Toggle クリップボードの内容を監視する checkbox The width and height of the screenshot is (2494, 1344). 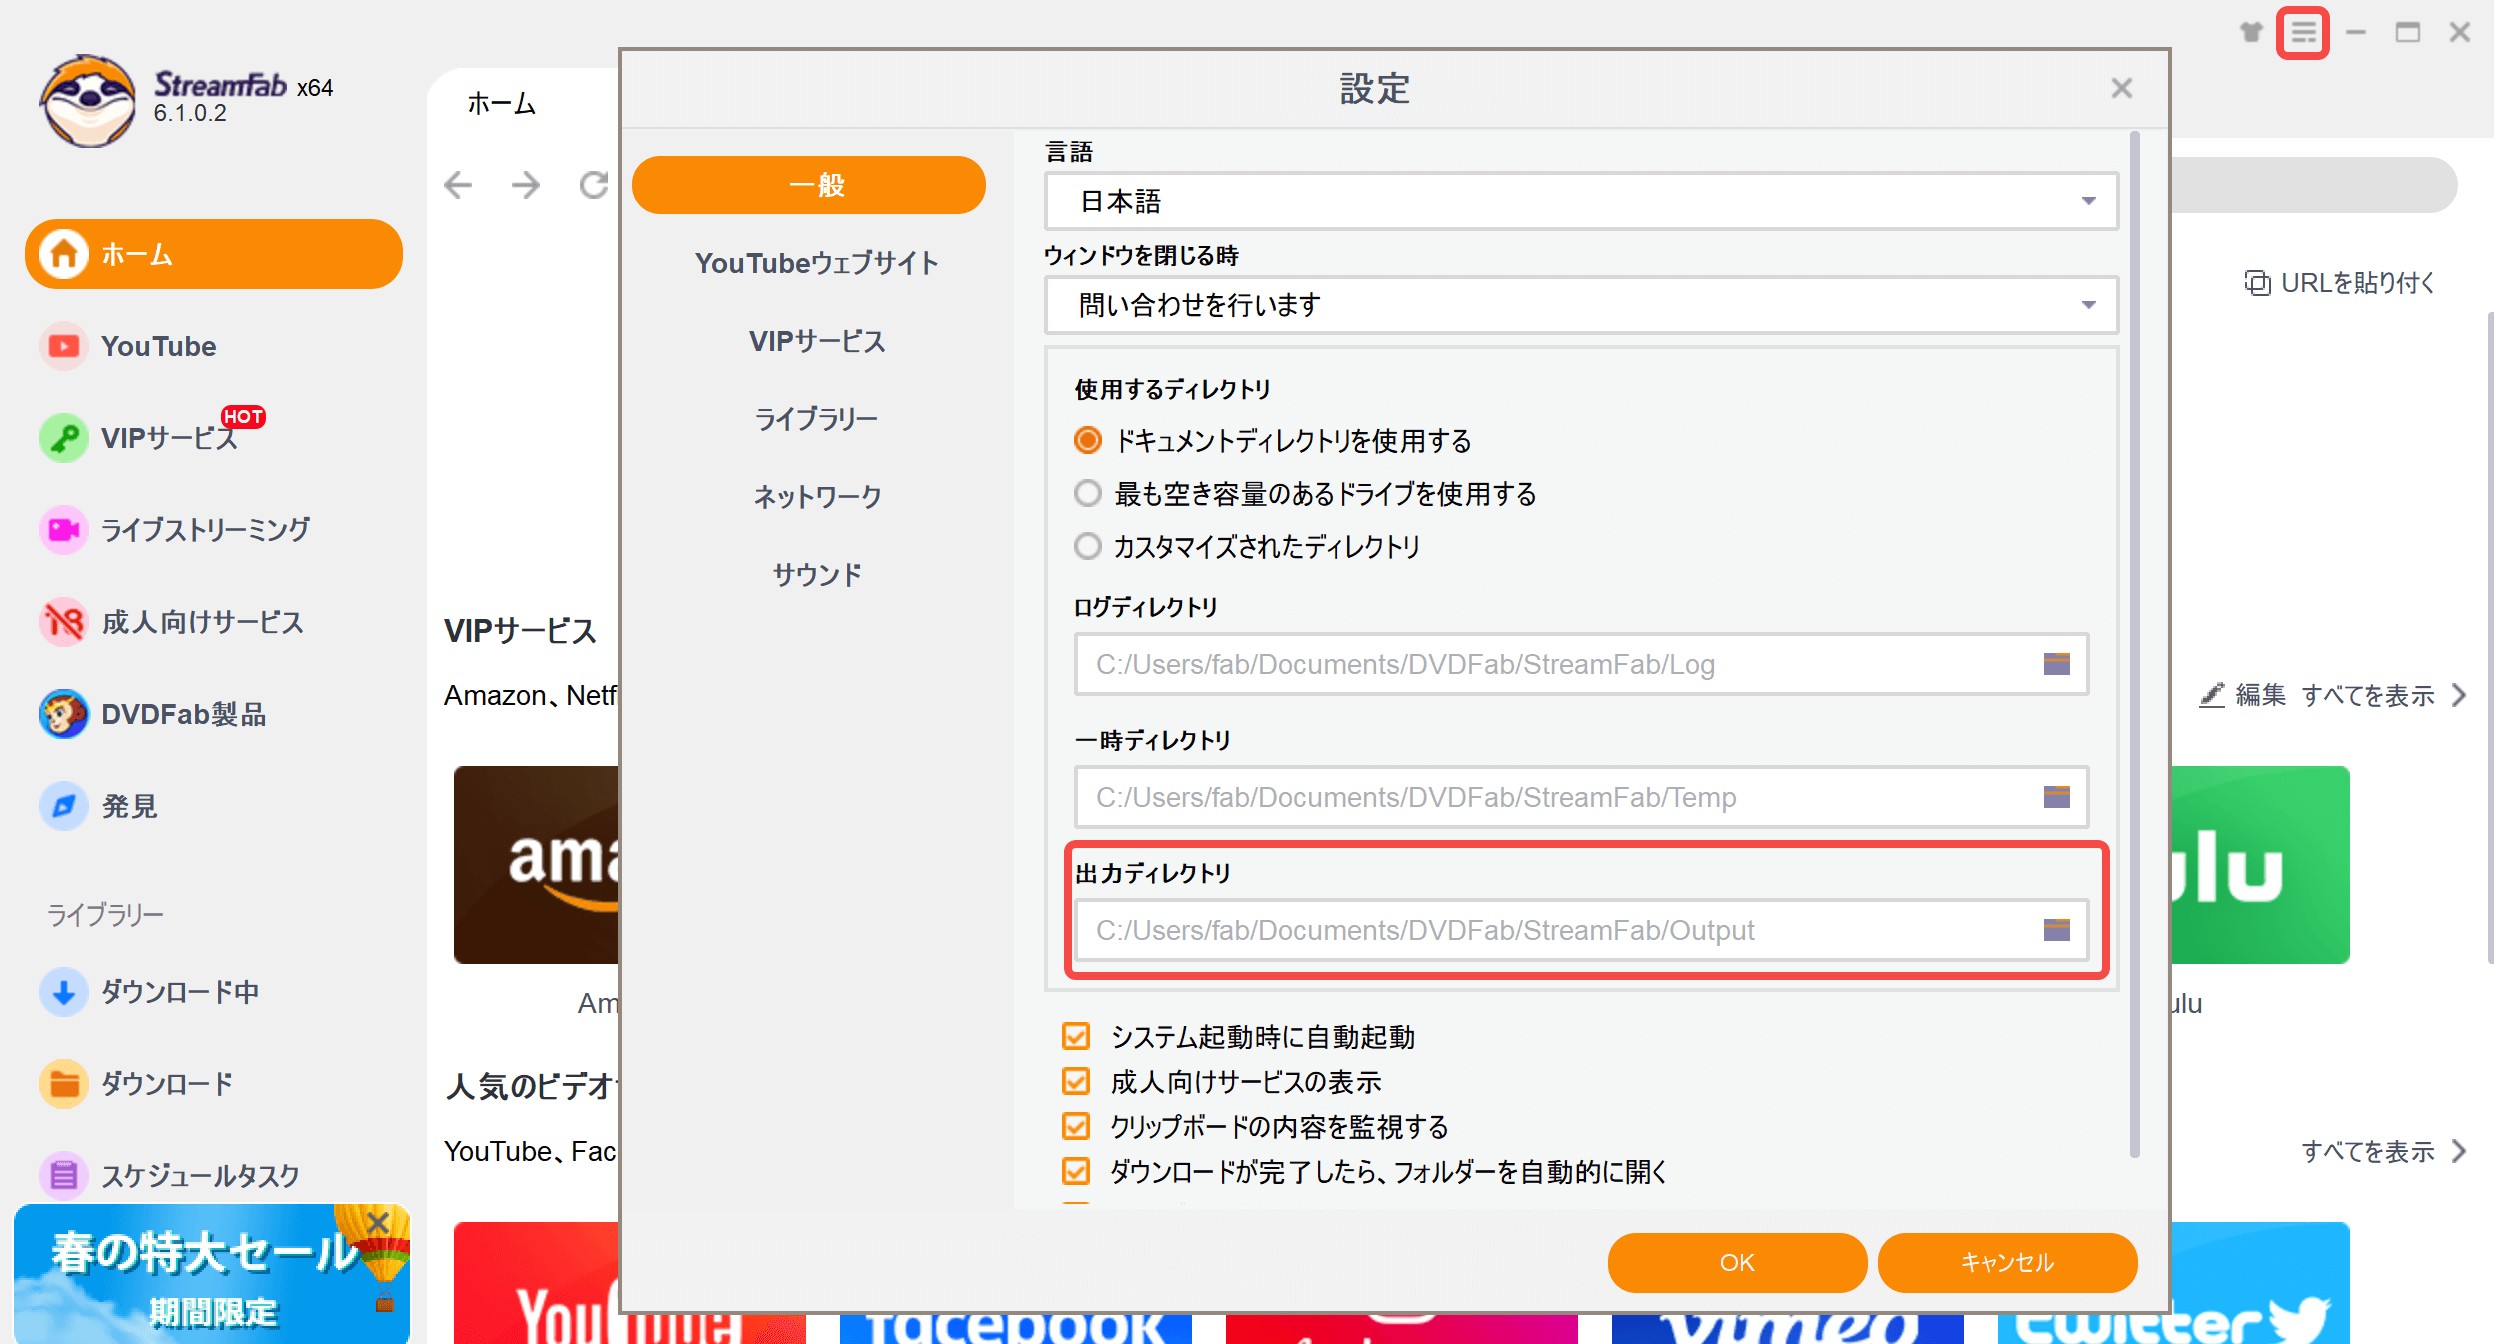click(1076, 1126)
